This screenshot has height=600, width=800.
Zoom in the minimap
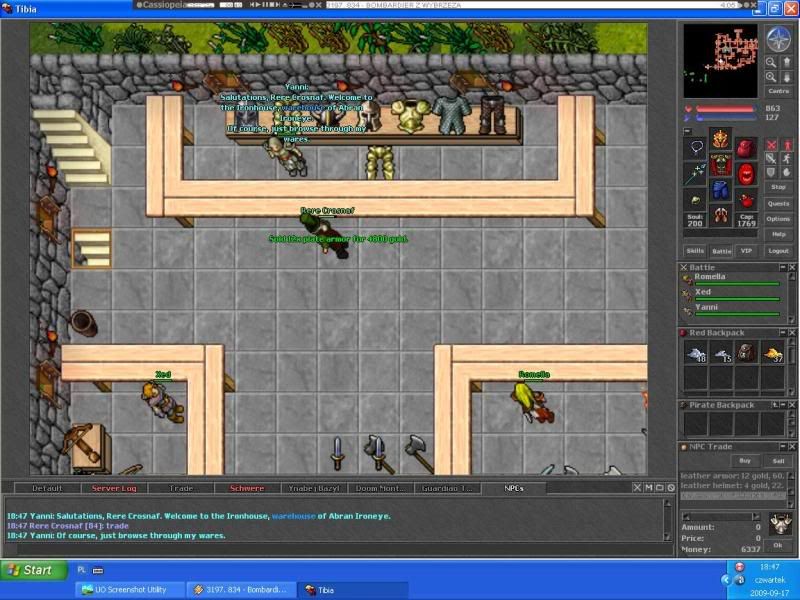click(771, 77)
